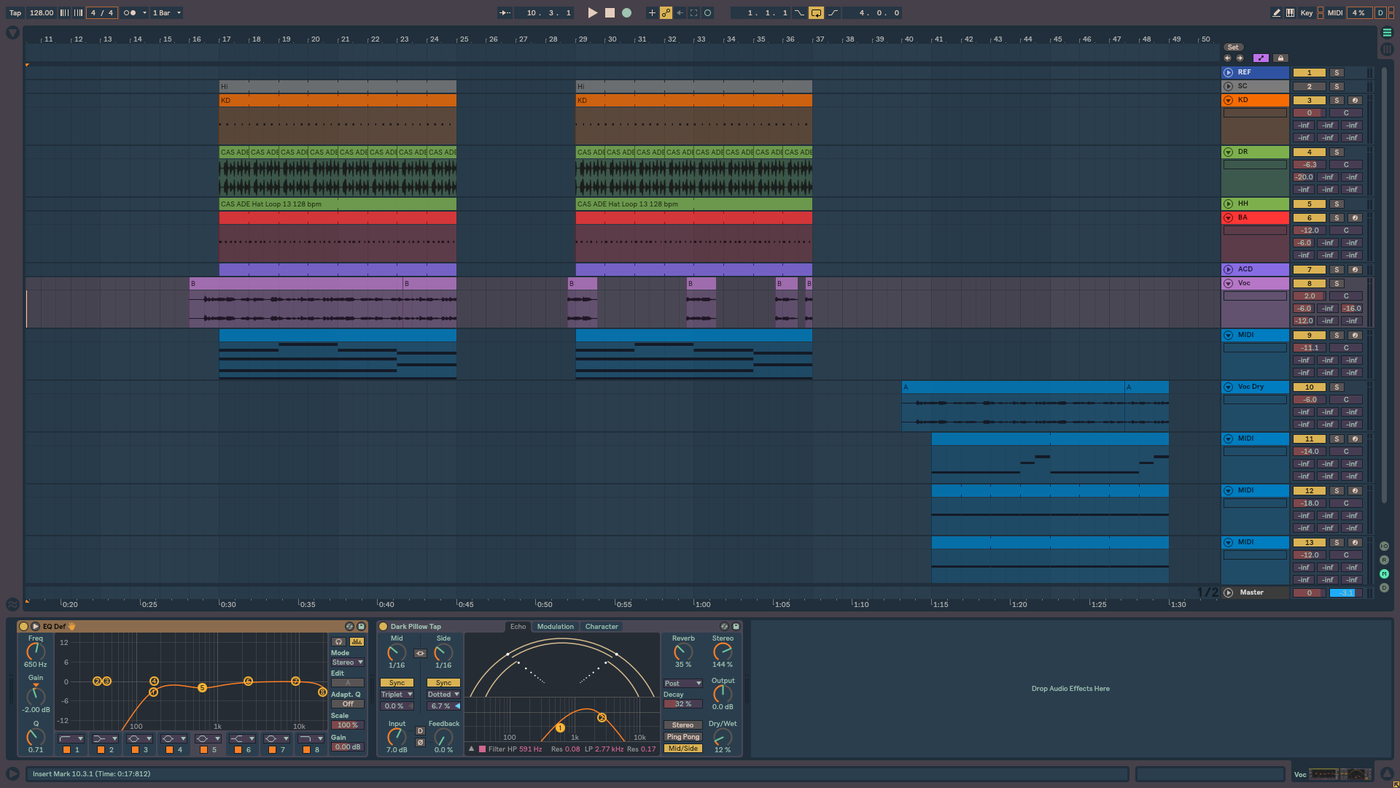This screenshot has width=1400, height=788.
Task: Switch to the Echo tab
Action: coord(518,627)
